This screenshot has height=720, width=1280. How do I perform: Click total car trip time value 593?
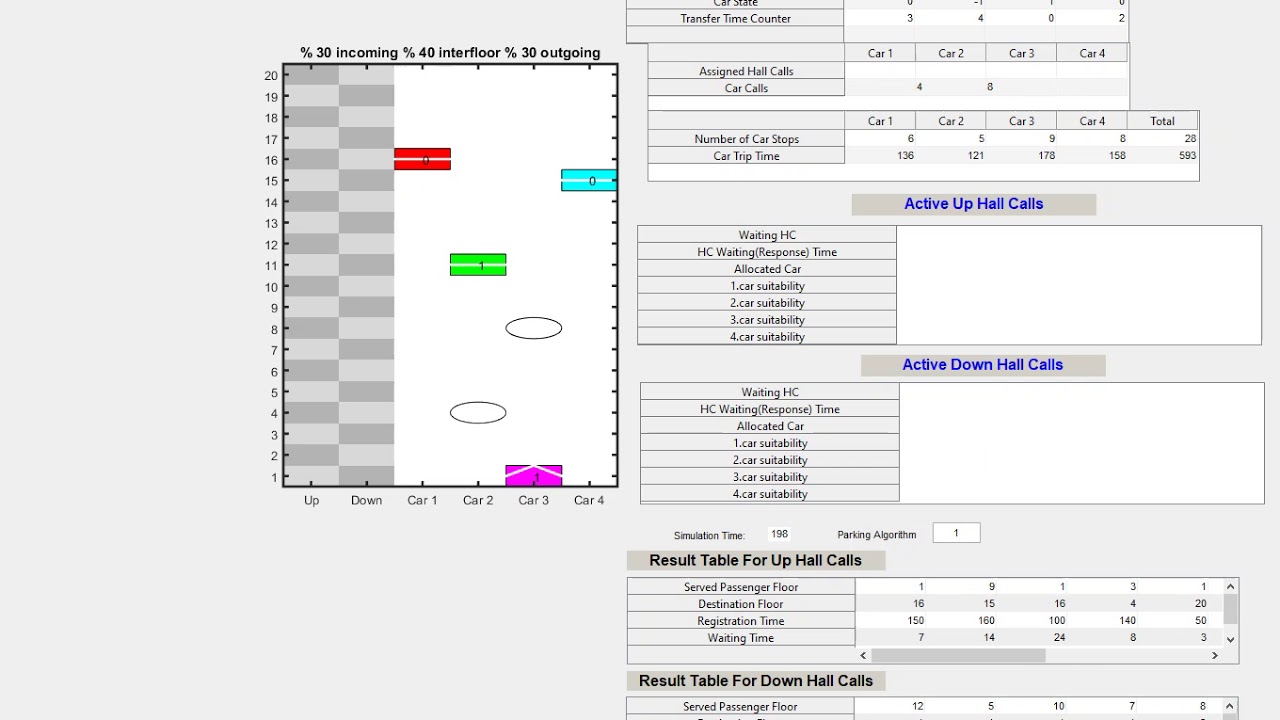coord(1187,155)
